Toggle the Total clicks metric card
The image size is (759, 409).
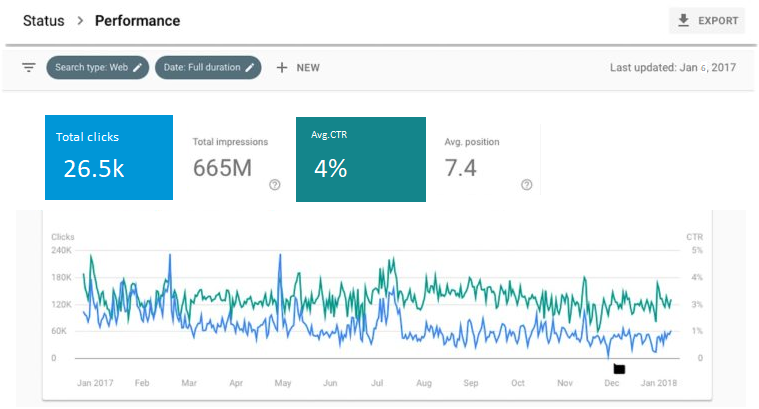108,157
